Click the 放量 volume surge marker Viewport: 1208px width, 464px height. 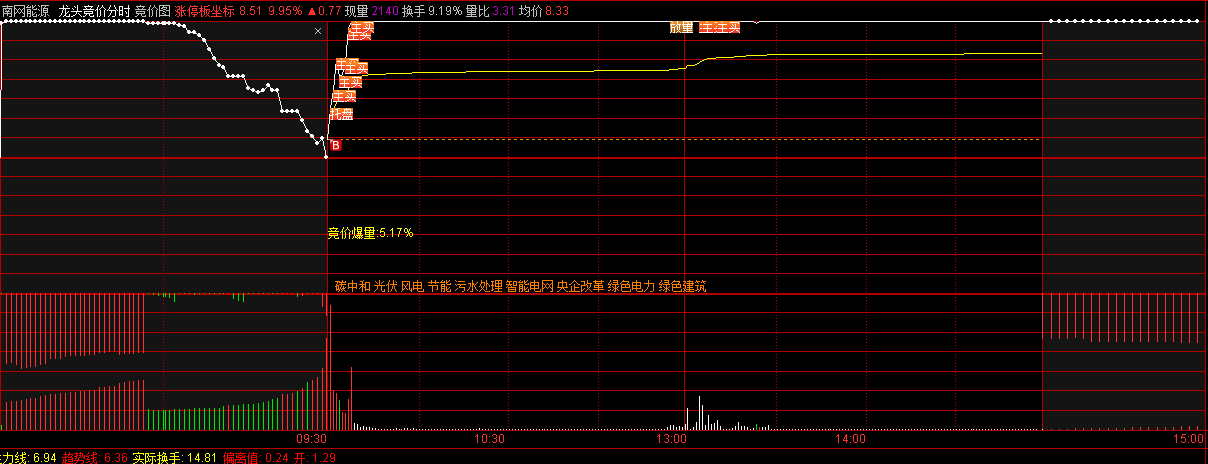(681, 27)
